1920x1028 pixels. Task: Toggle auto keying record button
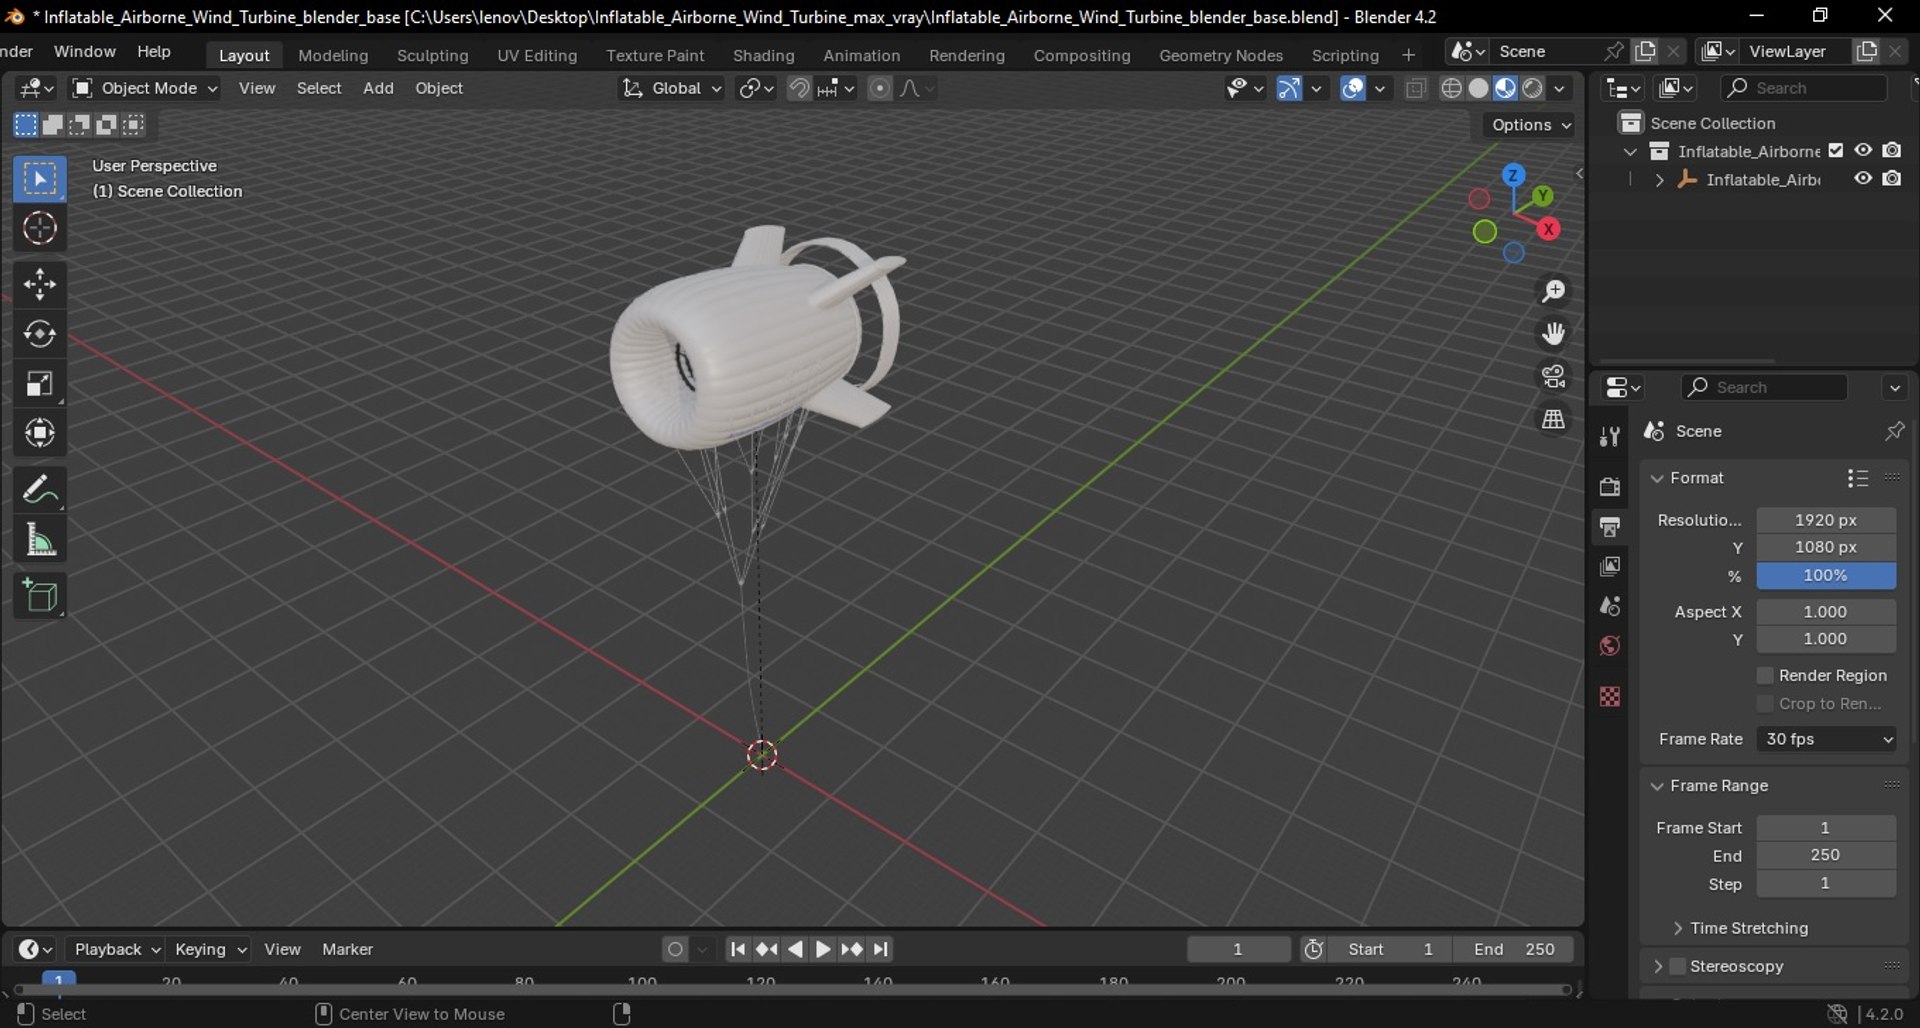[676, 949]
